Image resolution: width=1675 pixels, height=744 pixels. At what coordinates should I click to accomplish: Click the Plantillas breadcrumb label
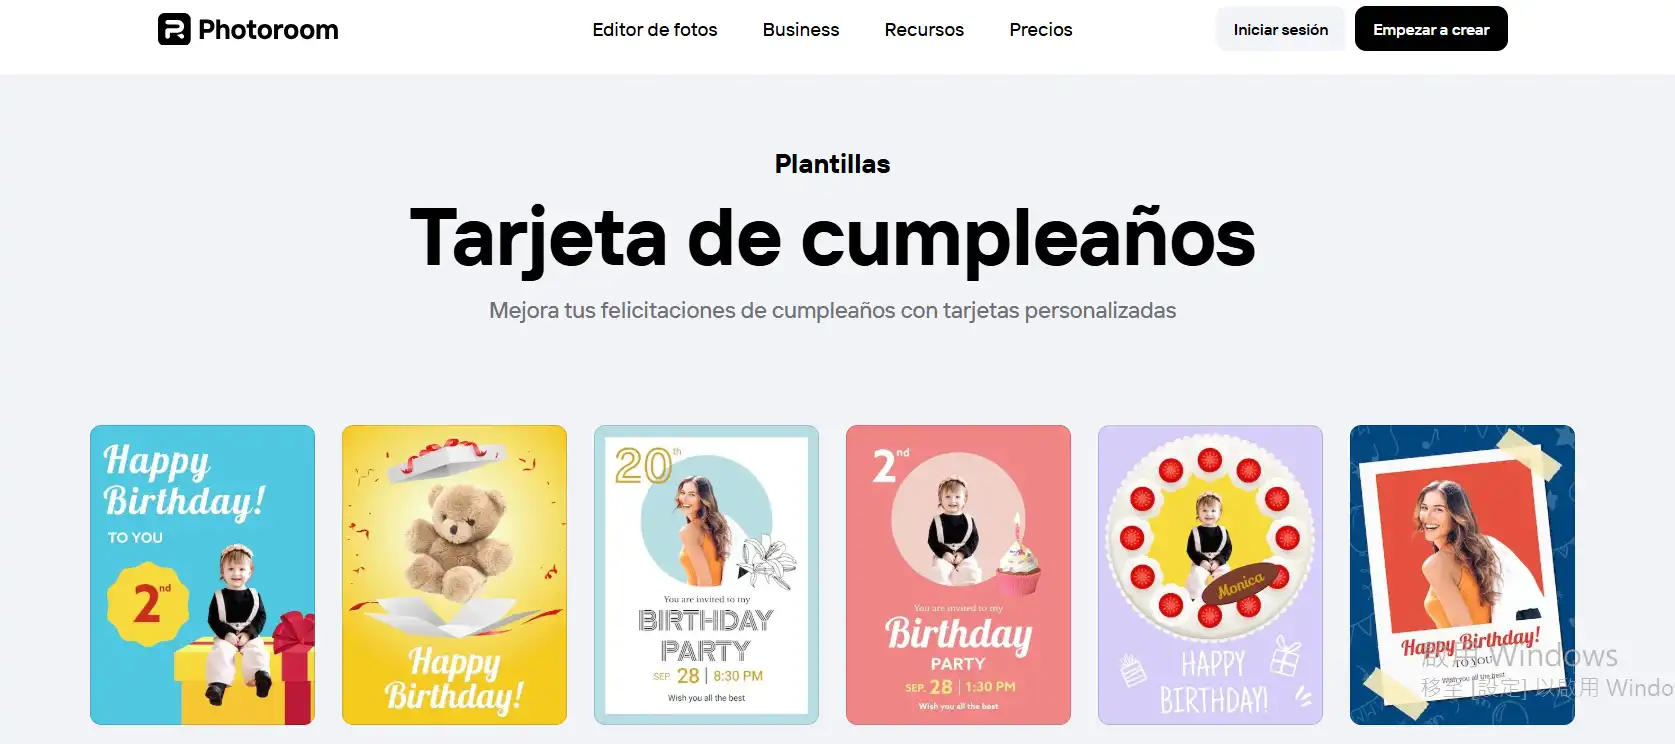[832, 164]
